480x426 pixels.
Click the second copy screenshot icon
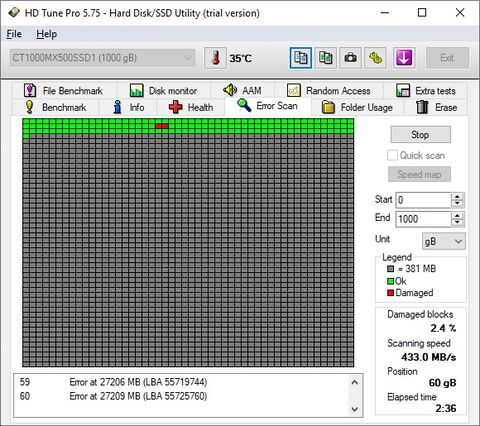click(326, 58)
